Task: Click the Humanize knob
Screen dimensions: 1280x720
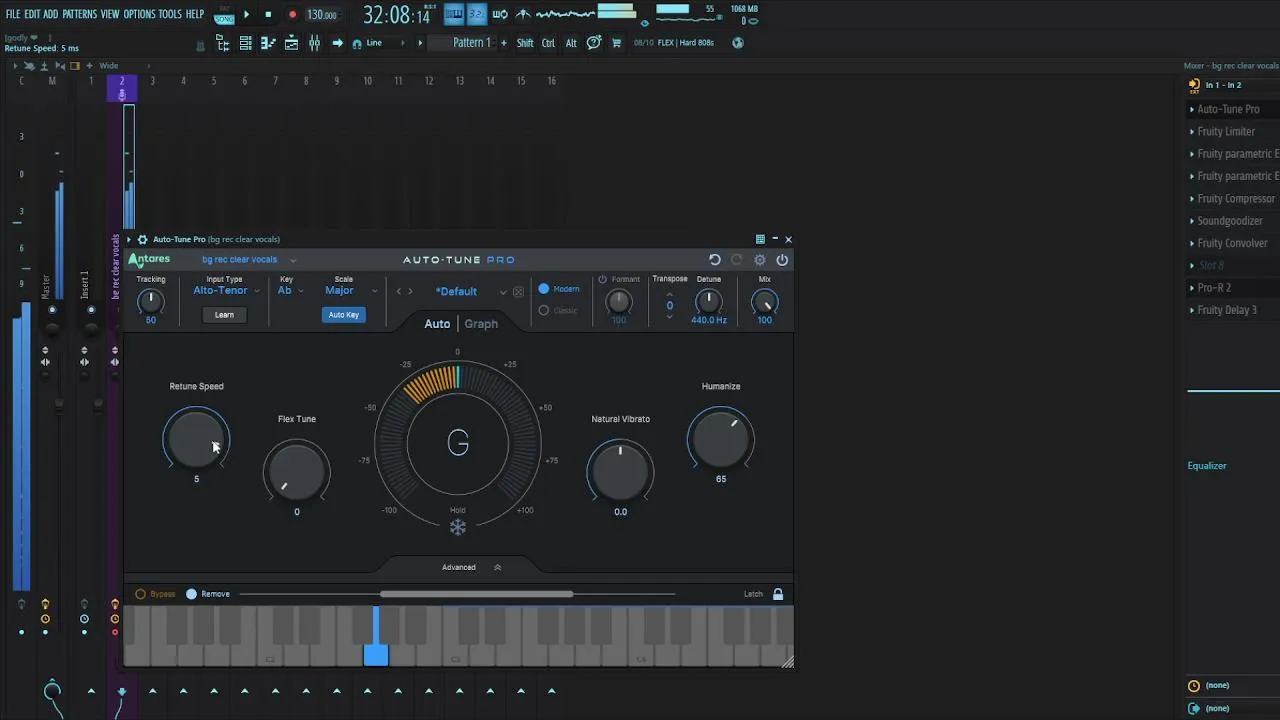Action: (x=721, y=438)
